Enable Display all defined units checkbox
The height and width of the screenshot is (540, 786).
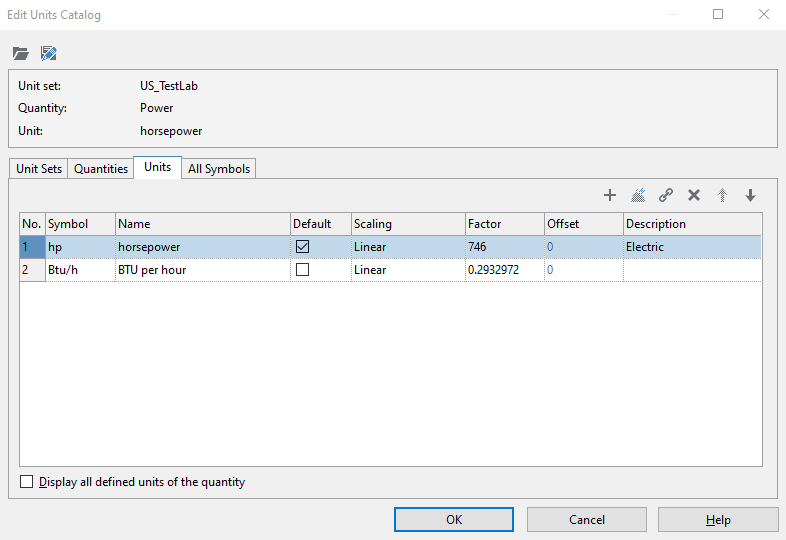(x=27, y=482)
